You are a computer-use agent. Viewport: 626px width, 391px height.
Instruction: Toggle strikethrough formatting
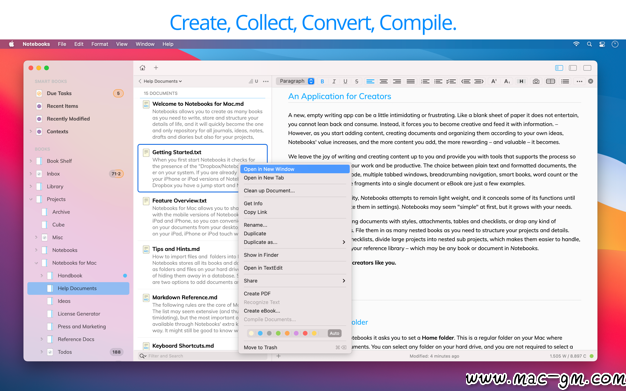357,81
